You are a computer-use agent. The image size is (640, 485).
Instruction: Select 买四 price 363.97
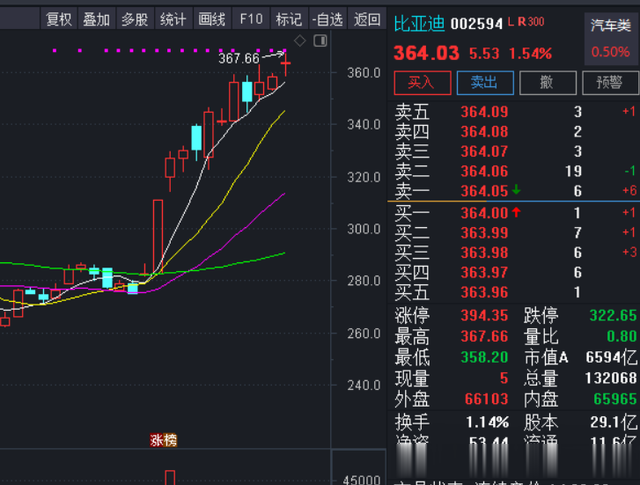tap(484, 272)
